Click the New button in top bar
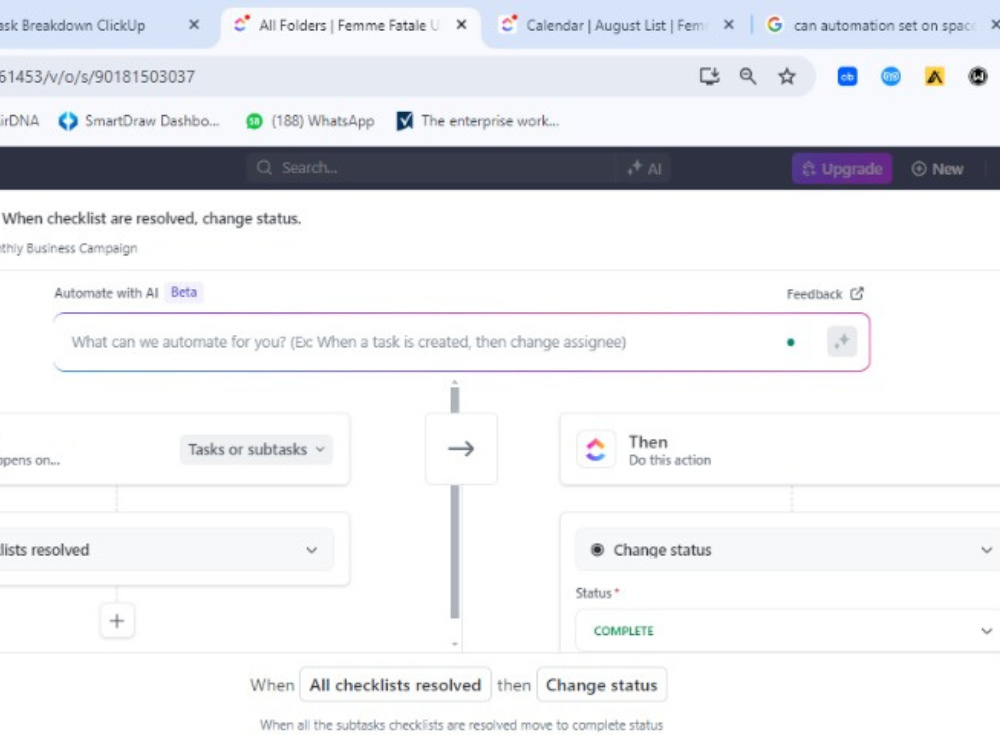1000x750 pixels. [937, 168]
